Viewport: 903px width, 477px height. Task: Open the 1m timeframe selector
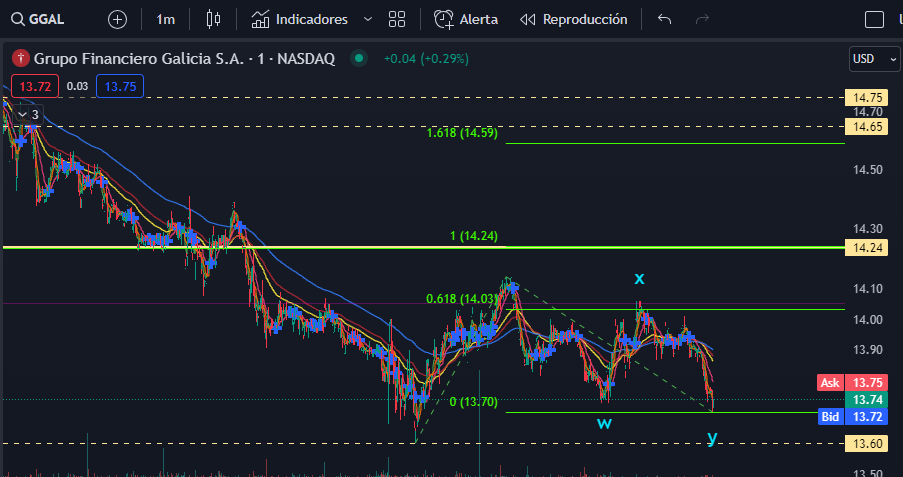(x=165, y=20)
